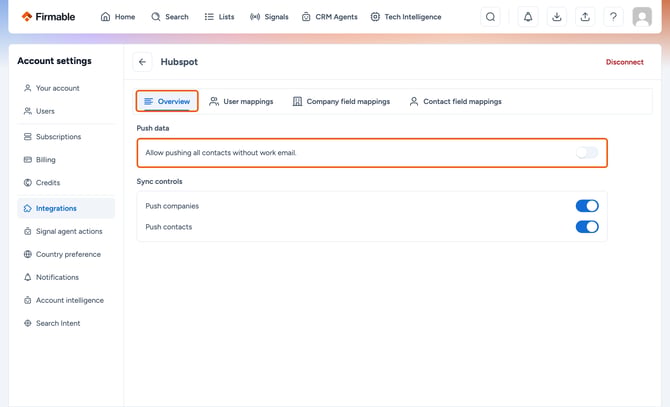The width and height of the screenshot is (670, 407).
Task: Open the Users settings page
Action: tap(66, 111)
